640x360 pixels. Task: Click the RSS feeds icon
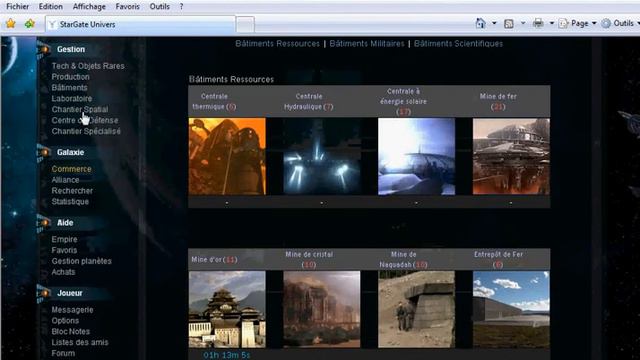[509, 24]
